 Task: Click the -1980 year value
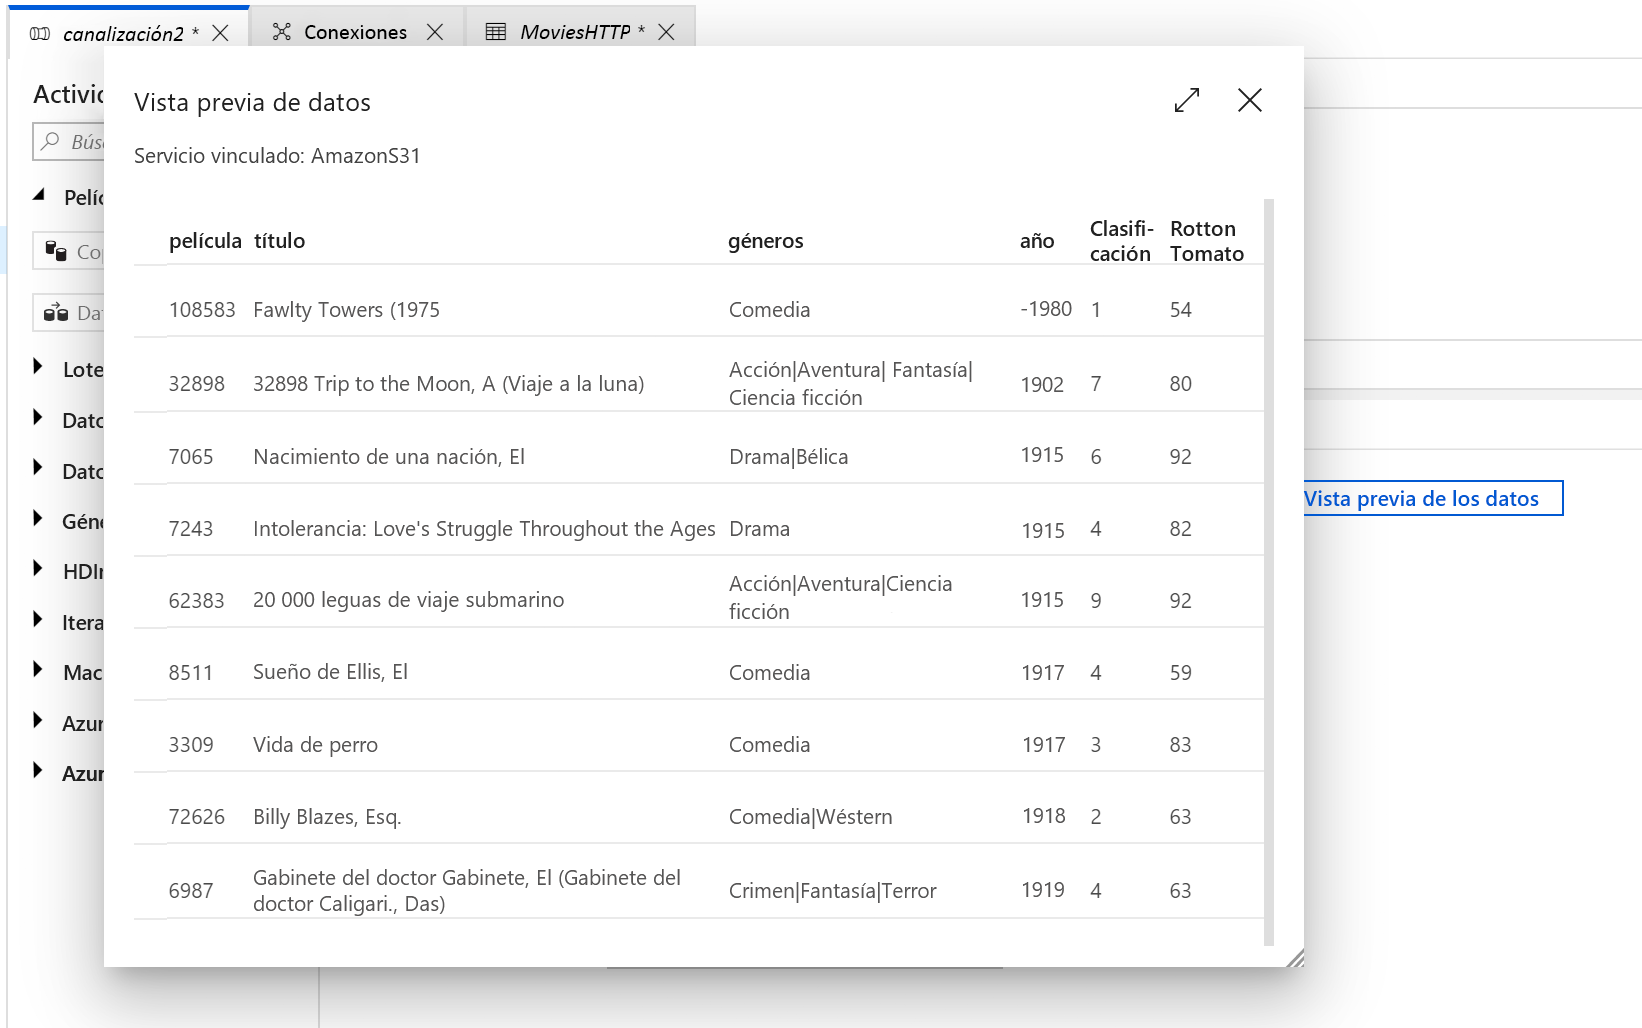1046,309
